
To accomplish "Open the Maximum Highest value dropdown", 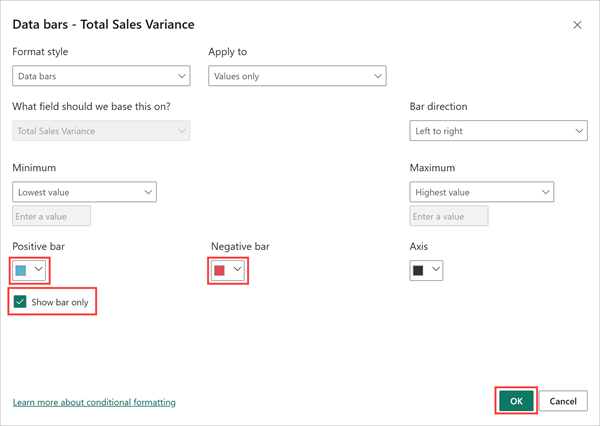I will pos(481,192).
